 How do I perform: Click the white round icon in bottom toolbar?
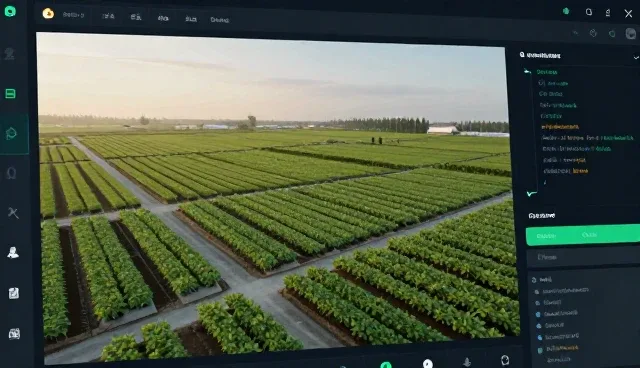pos(427,364)
